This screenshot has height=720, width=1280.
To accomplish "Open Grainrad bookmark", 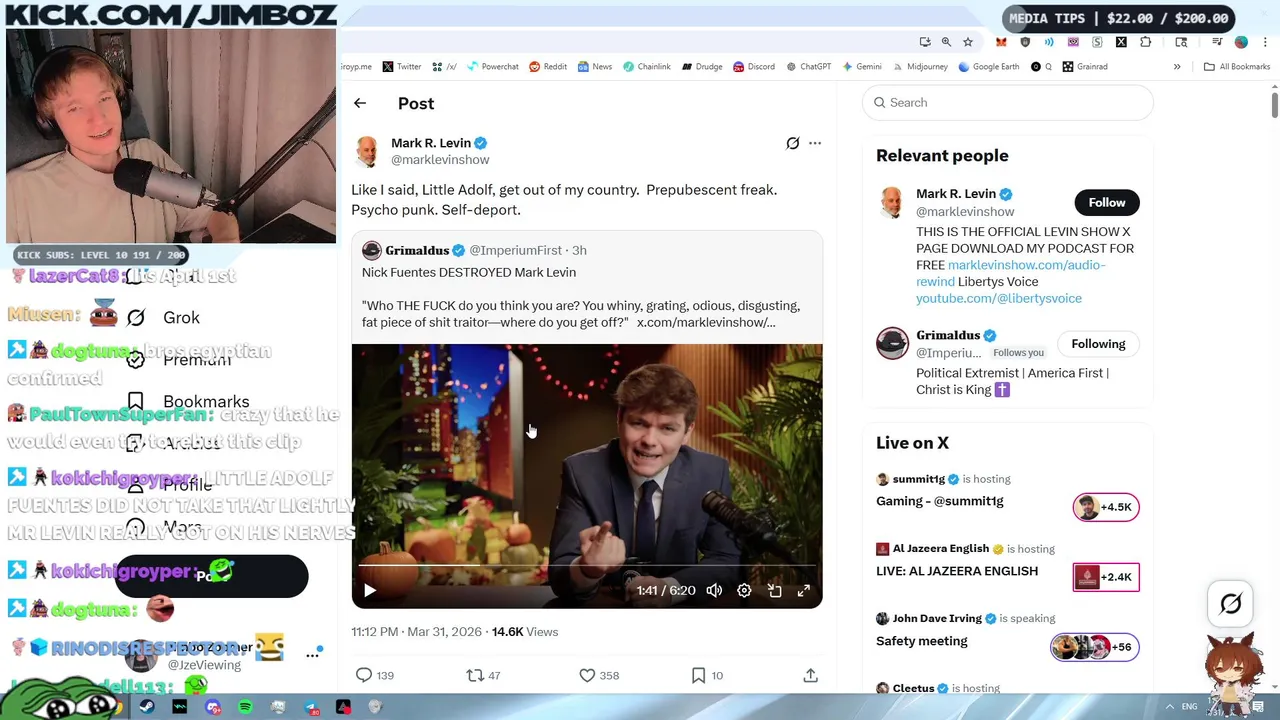I will (1085, 67).
